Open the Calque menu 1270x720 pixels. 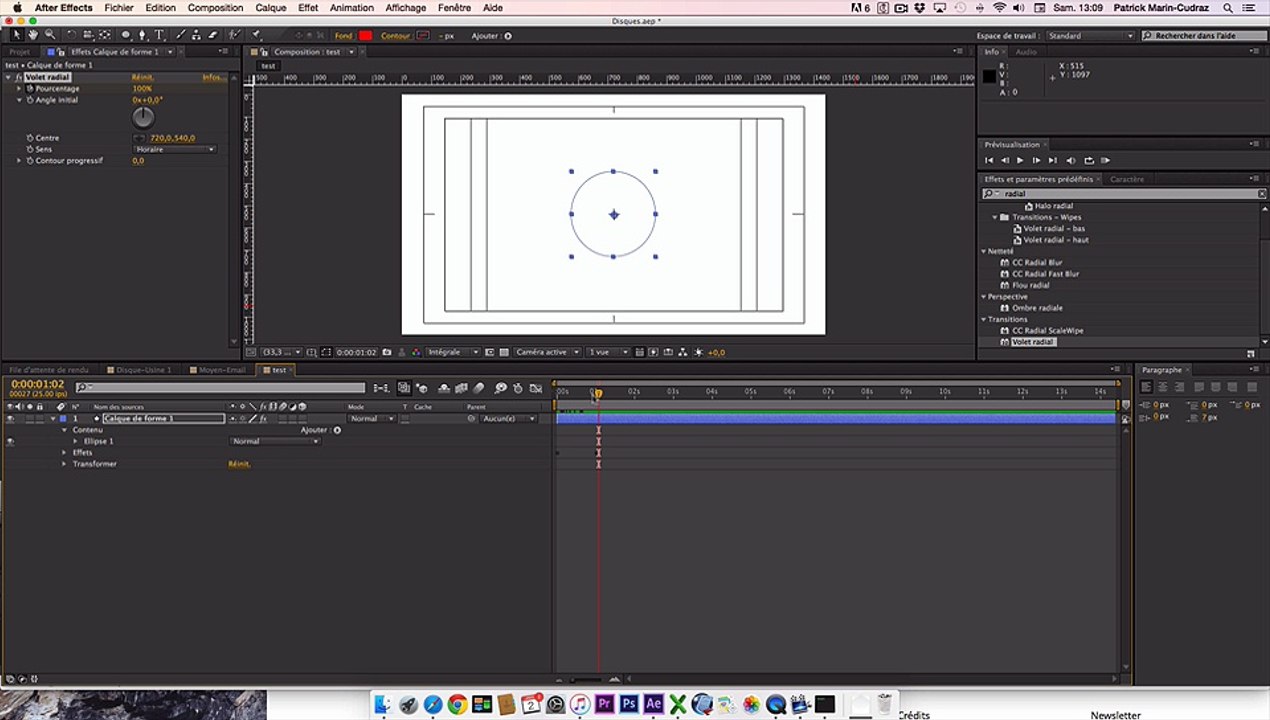coord(270,8)
